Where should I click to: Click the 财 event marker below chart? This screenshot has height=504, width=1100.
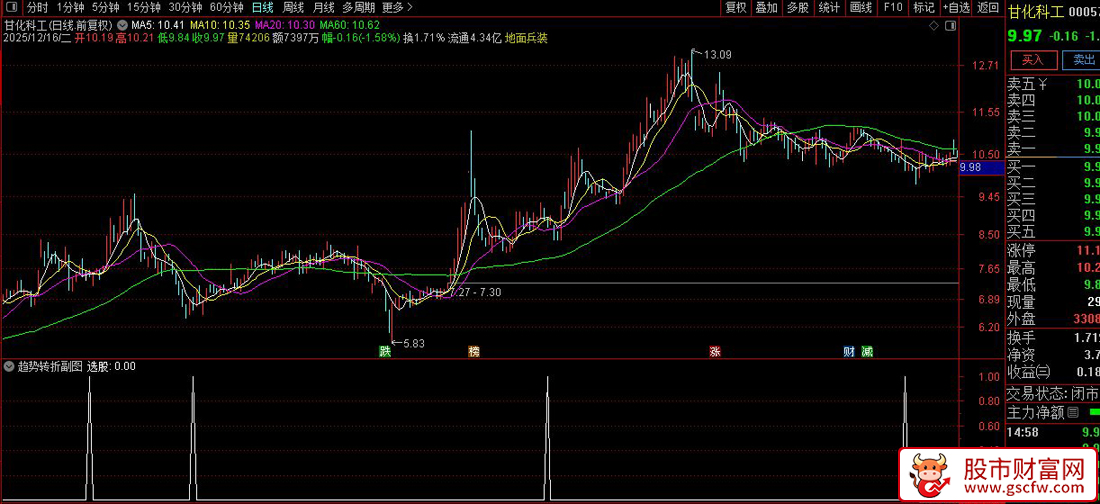point(847,350)
